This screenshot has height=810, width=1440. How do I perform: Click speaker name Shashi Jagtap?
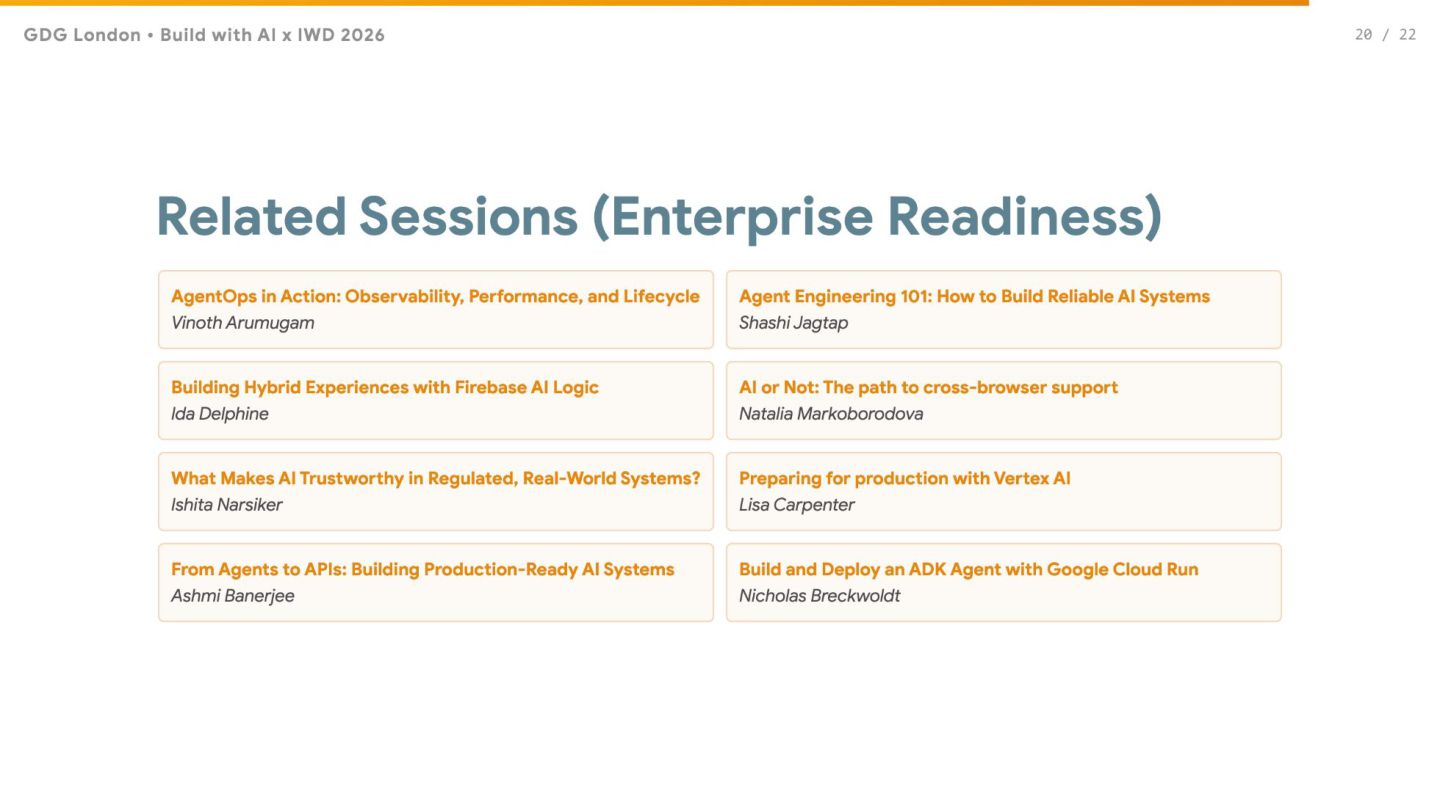[x=793, y=323]
